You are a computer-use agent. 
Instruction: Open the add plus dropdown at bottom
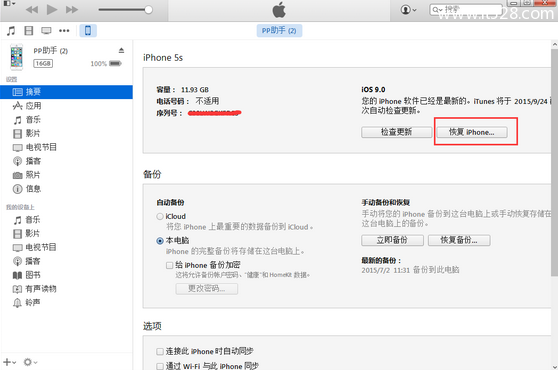click(9, 362)
